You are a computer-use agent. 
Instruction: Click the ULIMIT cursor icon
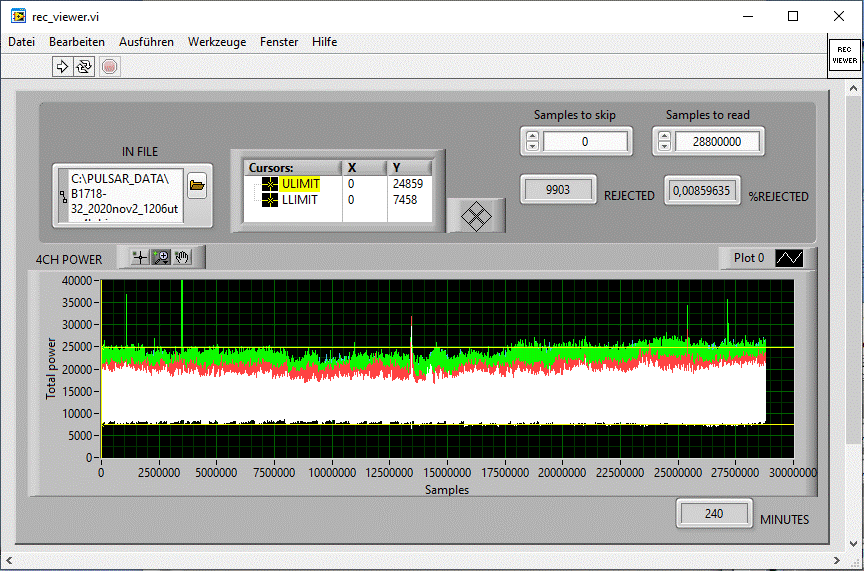(x=269, y=184)
